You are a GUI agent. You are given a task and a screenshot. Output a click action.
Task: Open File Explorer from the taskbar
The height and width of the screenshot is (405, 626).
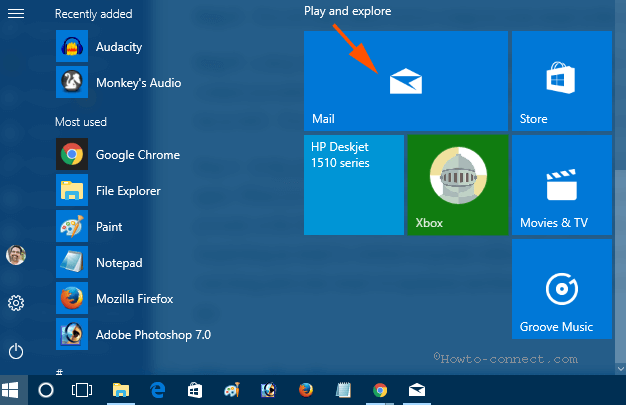[121, 390]
